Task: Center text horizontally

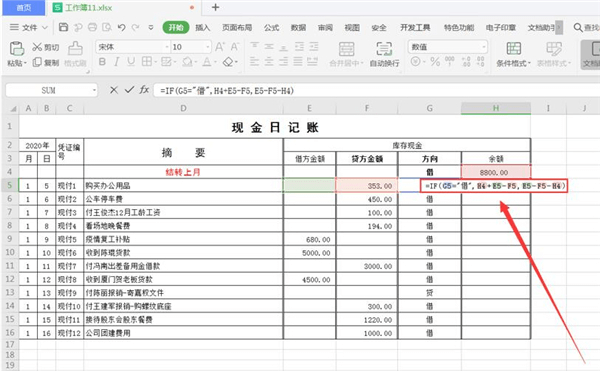Action: click(x=269, y=61)
